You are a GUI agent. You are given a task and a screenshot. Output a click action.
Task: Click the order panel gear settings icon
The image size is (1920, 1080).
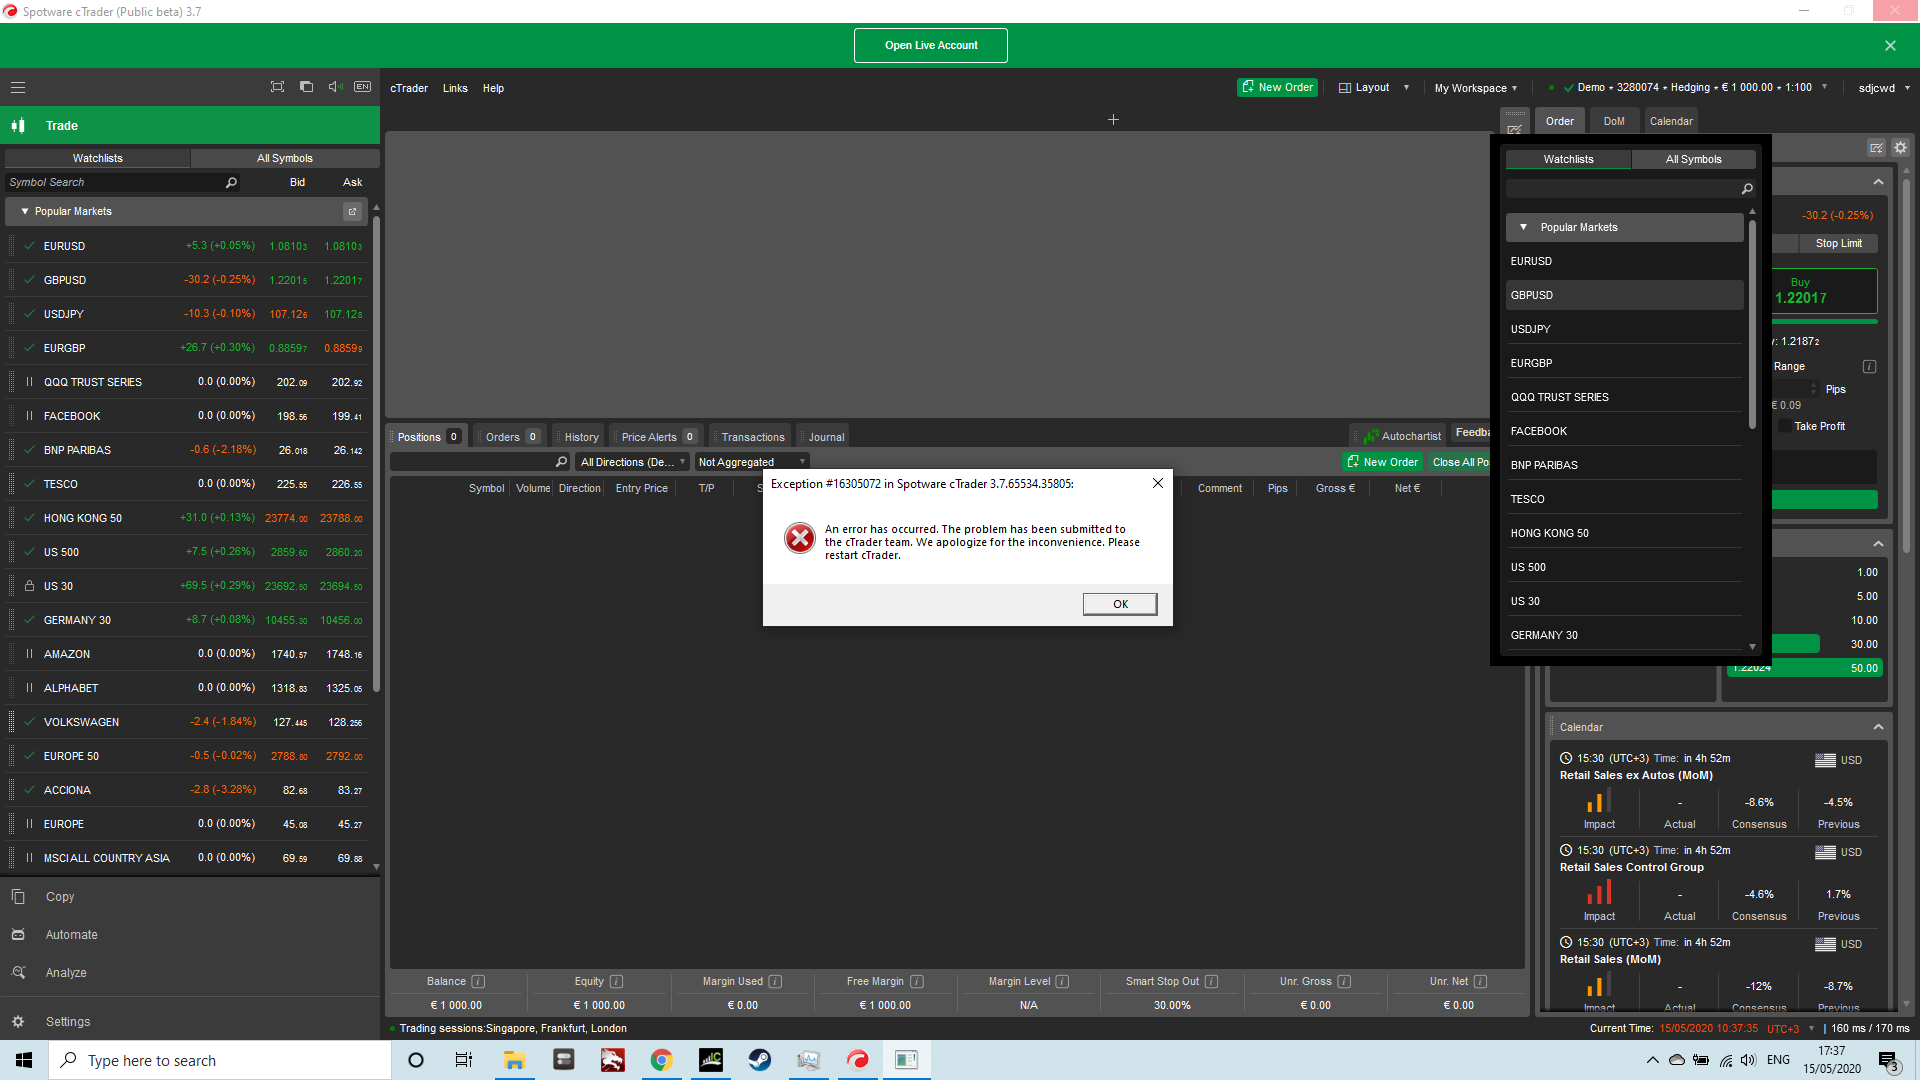click(x=1900, y=148)
